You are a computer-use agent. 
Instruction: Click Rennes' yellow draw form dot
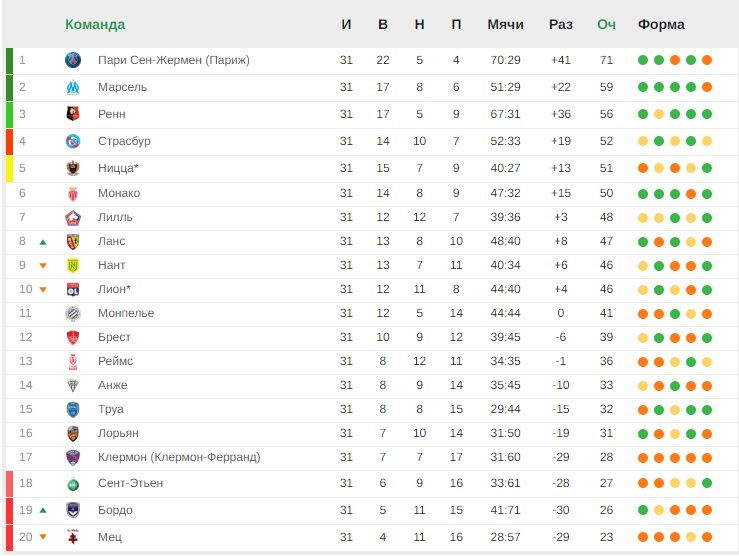tap(659, 114)
